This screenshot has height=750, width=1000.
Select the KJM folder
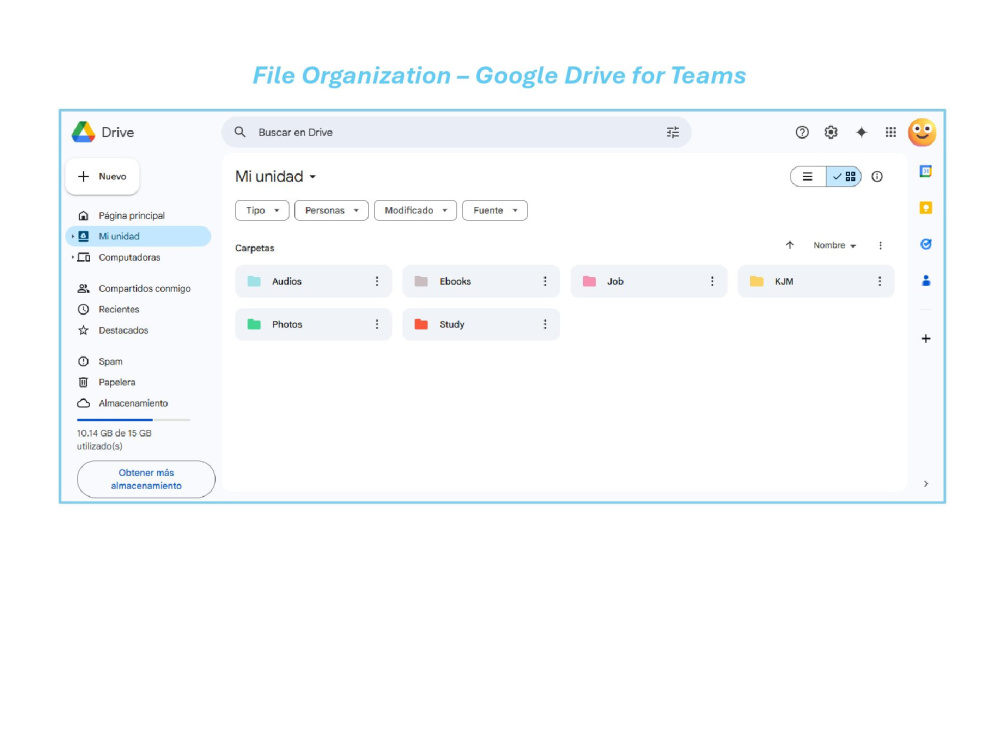[x=816, y=281]
